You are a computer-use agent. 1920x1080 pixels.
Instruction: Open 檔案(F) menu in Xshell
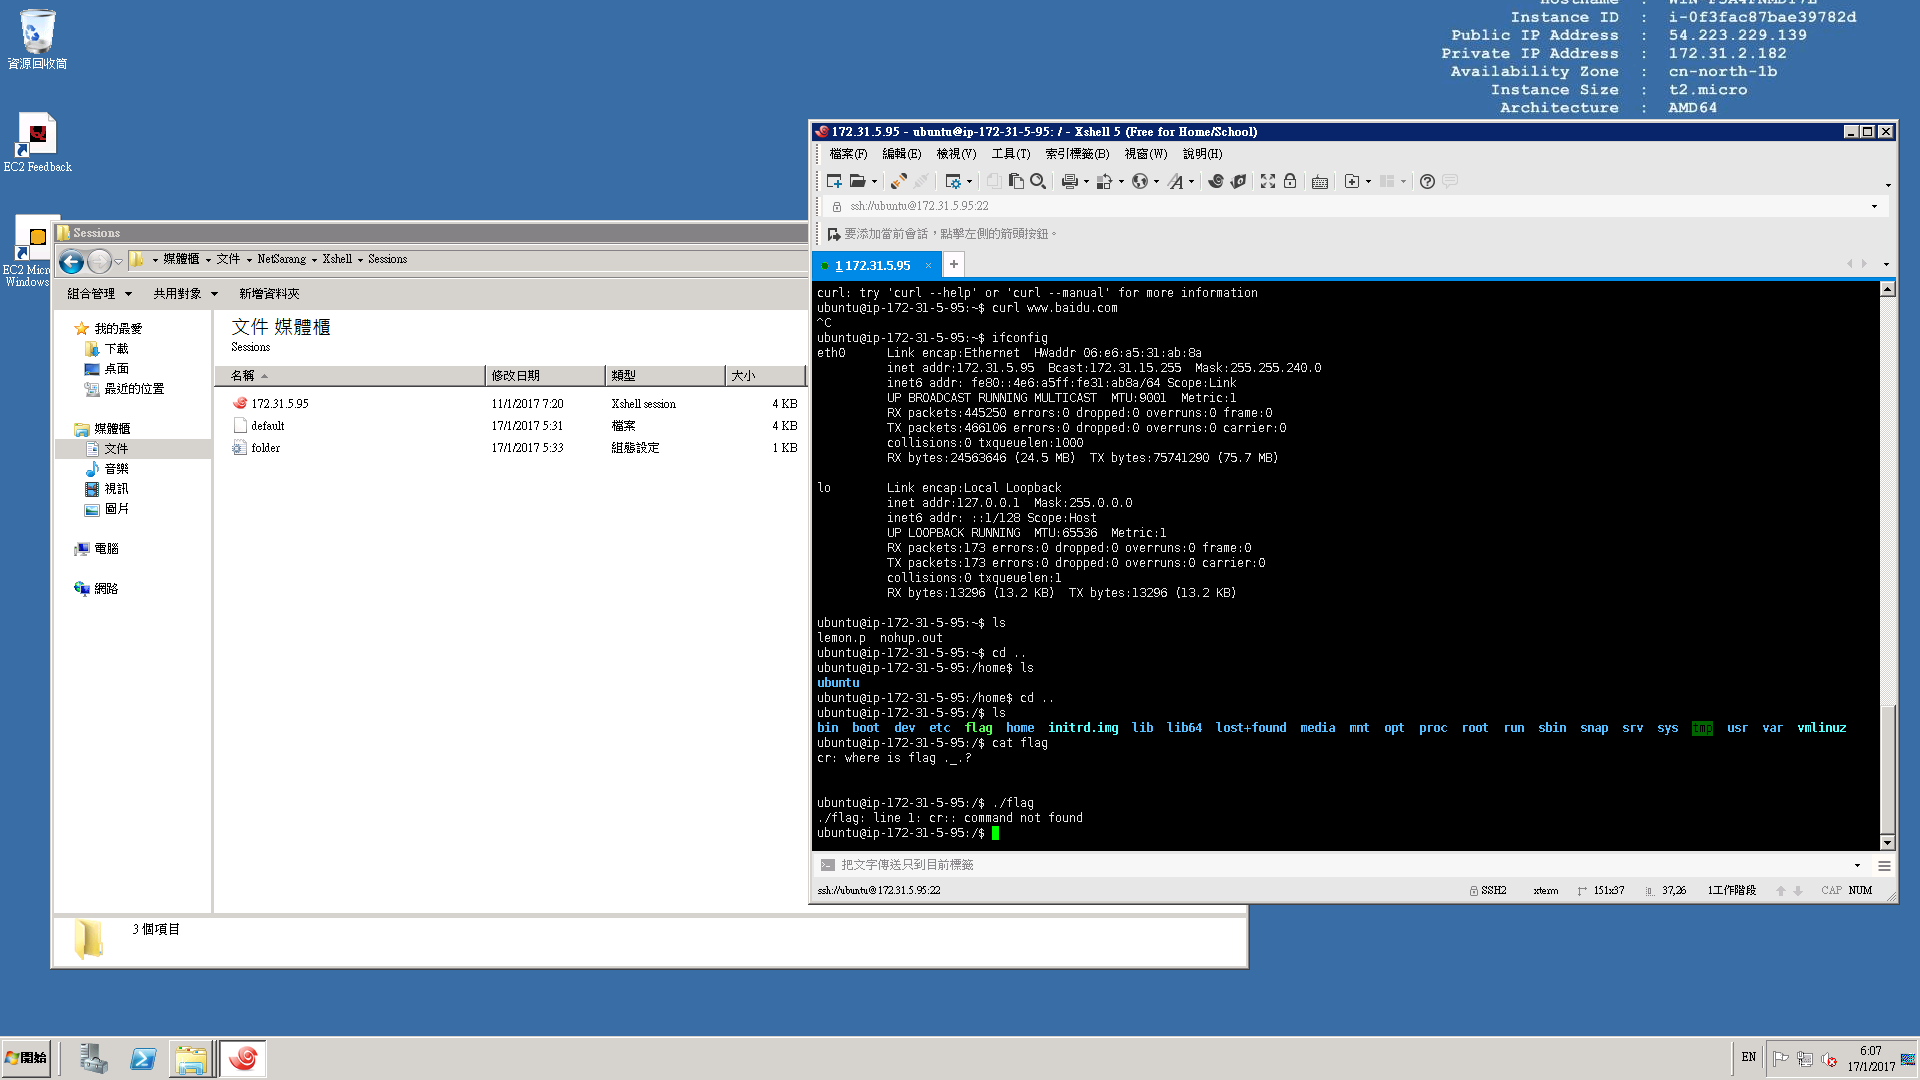(x=848, y=154)
